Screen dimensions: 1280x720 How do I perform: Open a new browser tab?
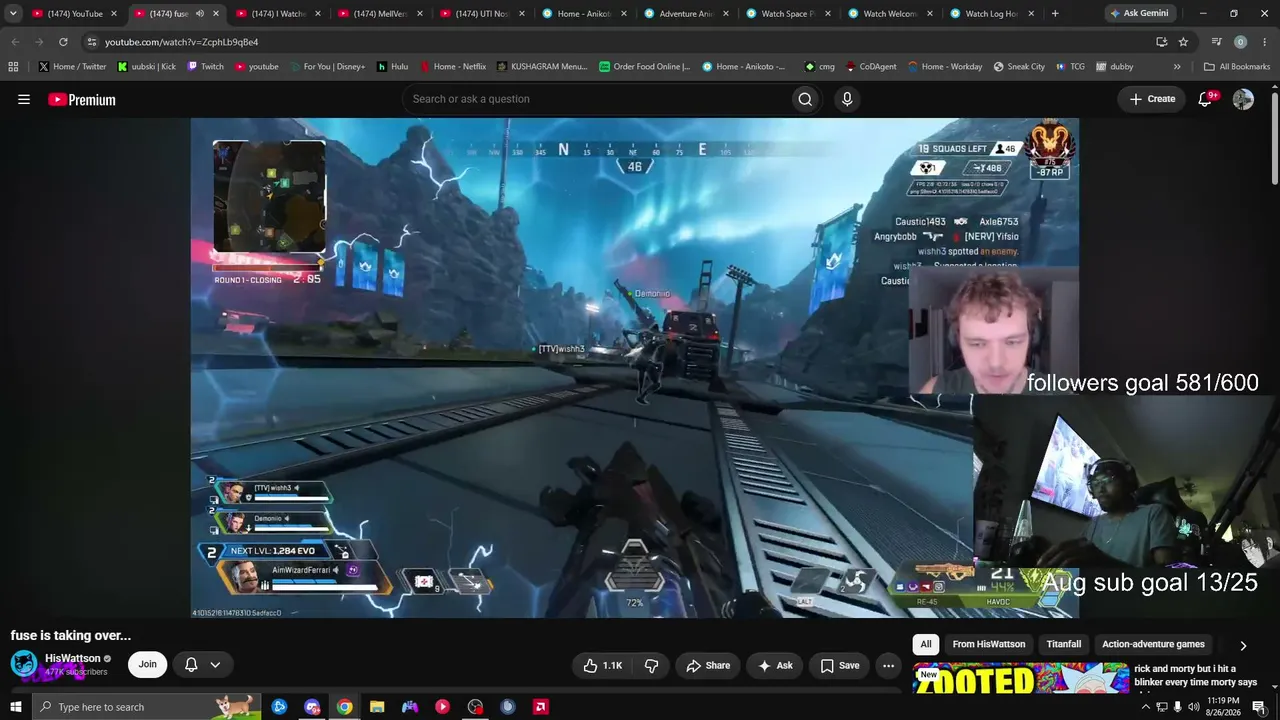point(1055,14)
